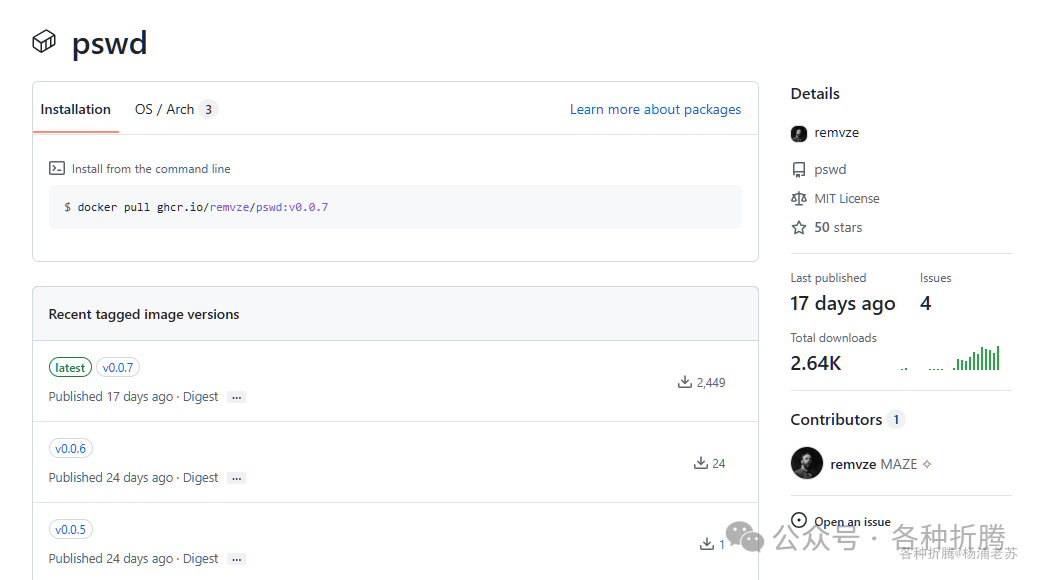The width and height of the screenshot is (1039, 580).
Task: Expand digest ellipsis for v0.0.5 row
Action: (237, 559)
